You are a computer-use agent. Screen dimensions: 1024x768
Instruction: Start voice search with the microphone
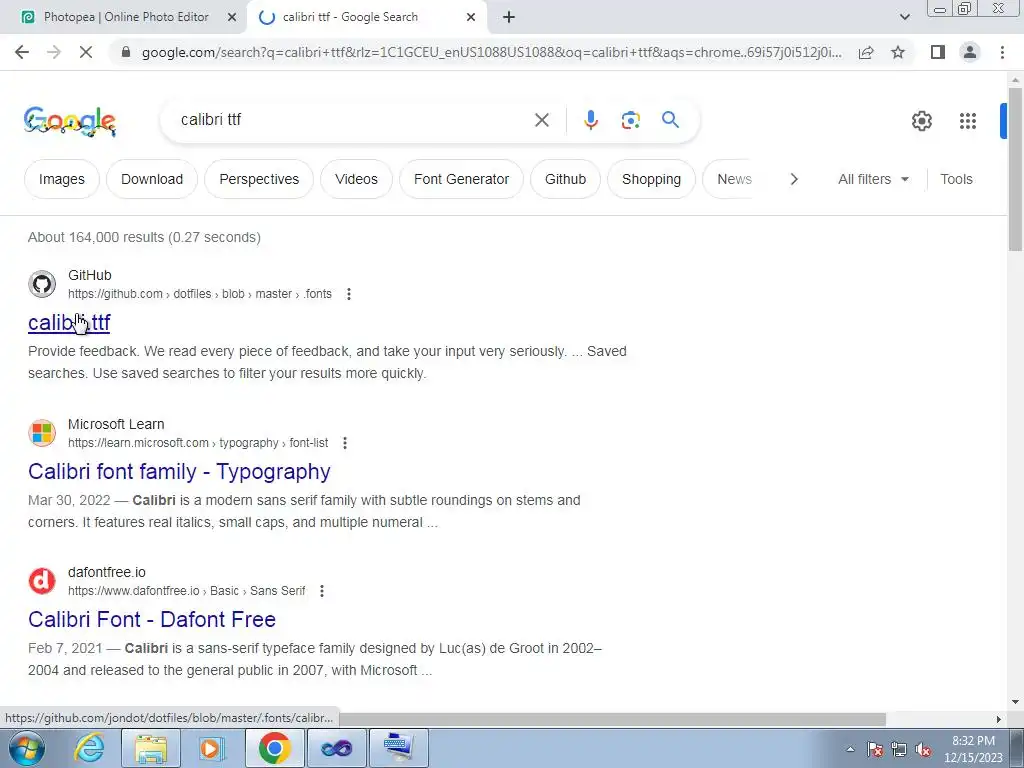(590, 120)
